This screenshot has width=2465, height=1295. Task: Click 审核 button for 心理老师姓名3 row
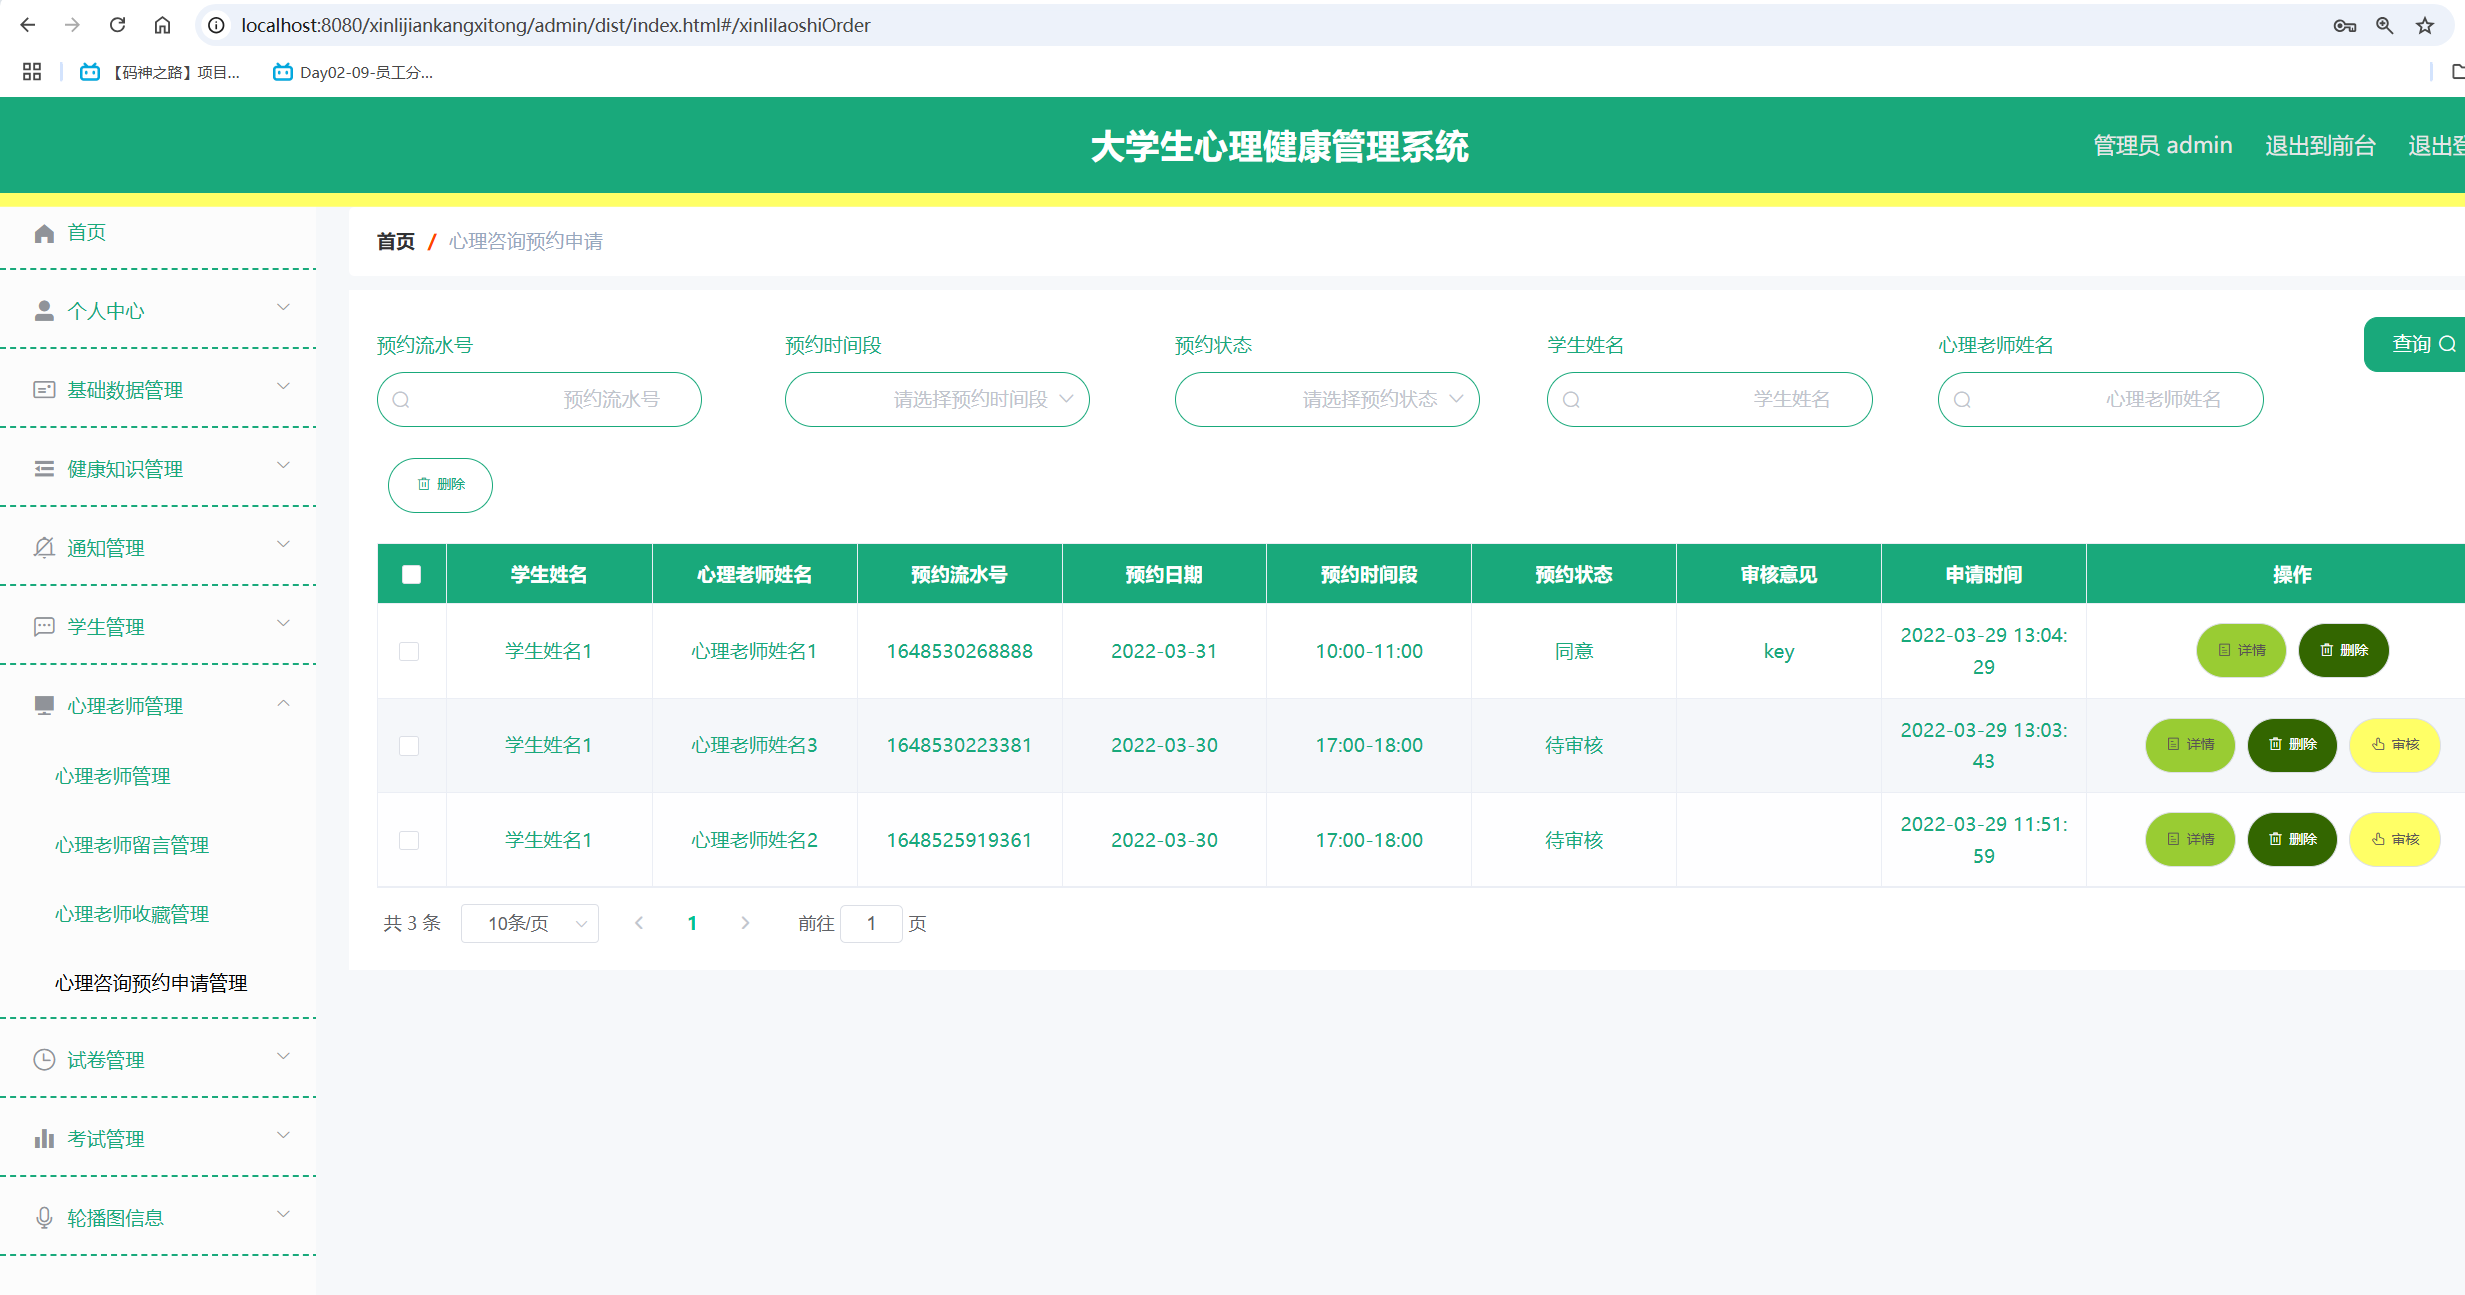tap(2395, 745)
